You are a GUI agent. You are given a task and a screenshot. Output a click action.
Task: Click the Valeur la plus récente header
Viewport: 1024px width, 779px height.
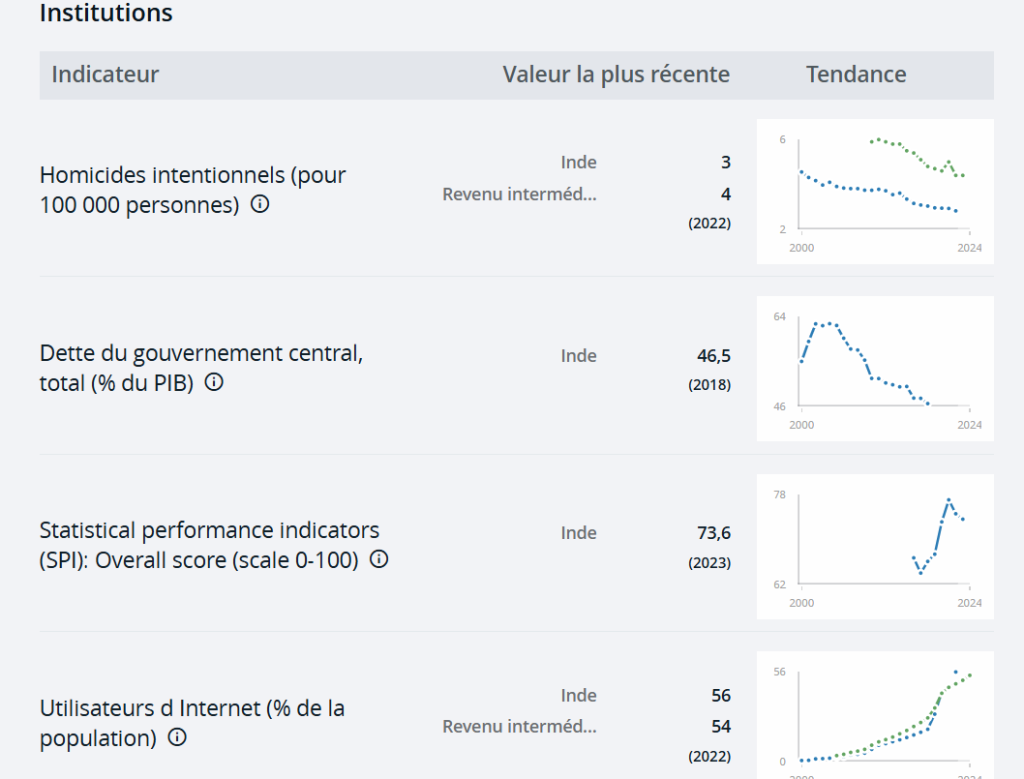coord(616,74)
